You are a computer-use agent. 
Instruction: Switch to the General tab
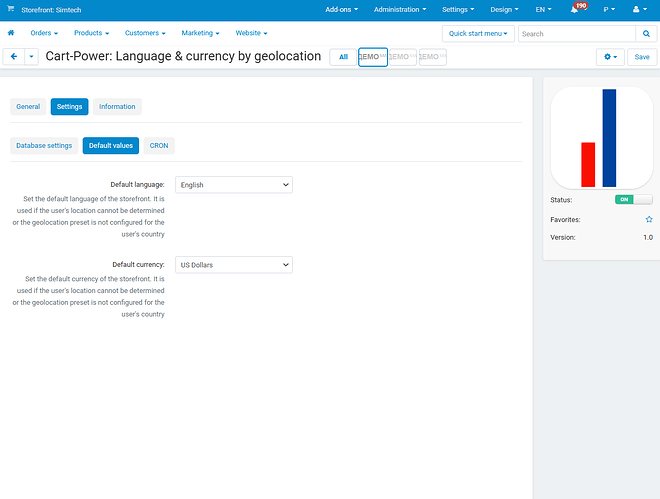(28, 106)
